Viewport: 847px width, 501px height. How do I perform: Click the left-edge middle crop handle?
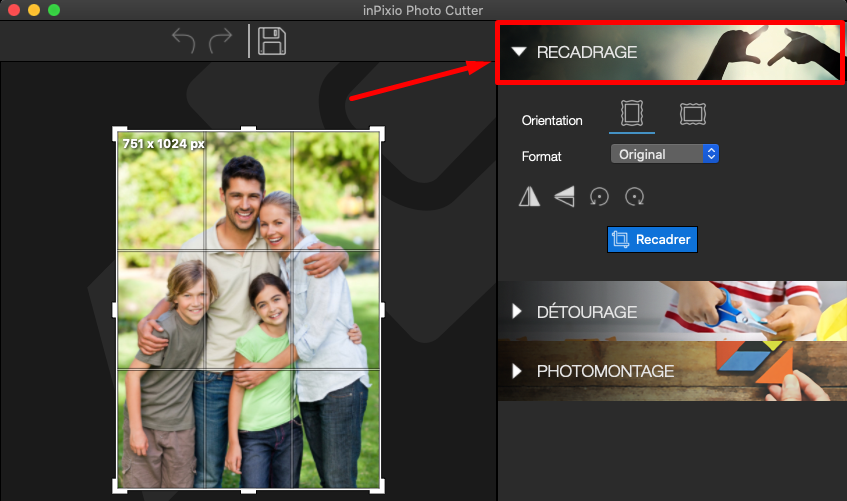pyautogui.click(x=115, y=310)
